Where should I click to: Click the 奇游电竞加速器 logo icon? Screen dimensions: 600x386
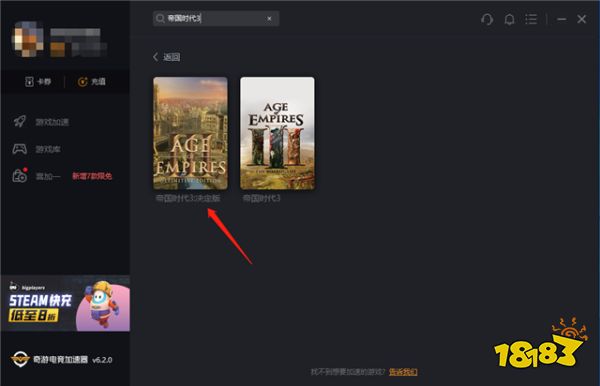tap(20, 359)
